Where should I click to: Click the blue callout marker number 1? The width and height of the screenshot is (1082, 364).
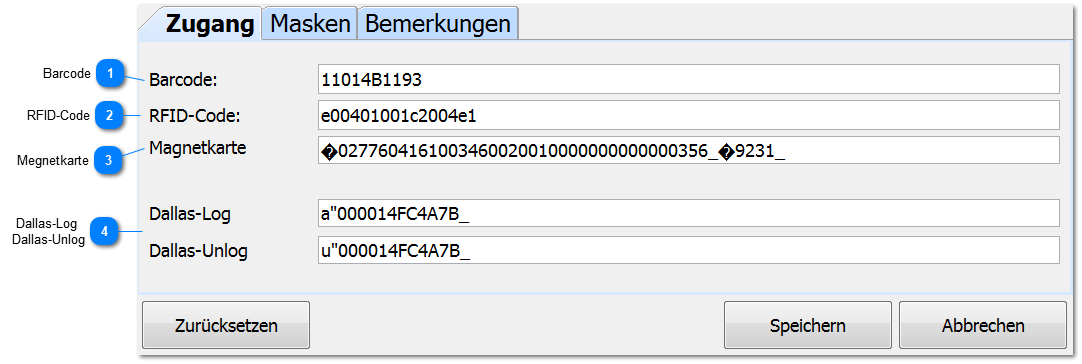(x=109, y=73)
